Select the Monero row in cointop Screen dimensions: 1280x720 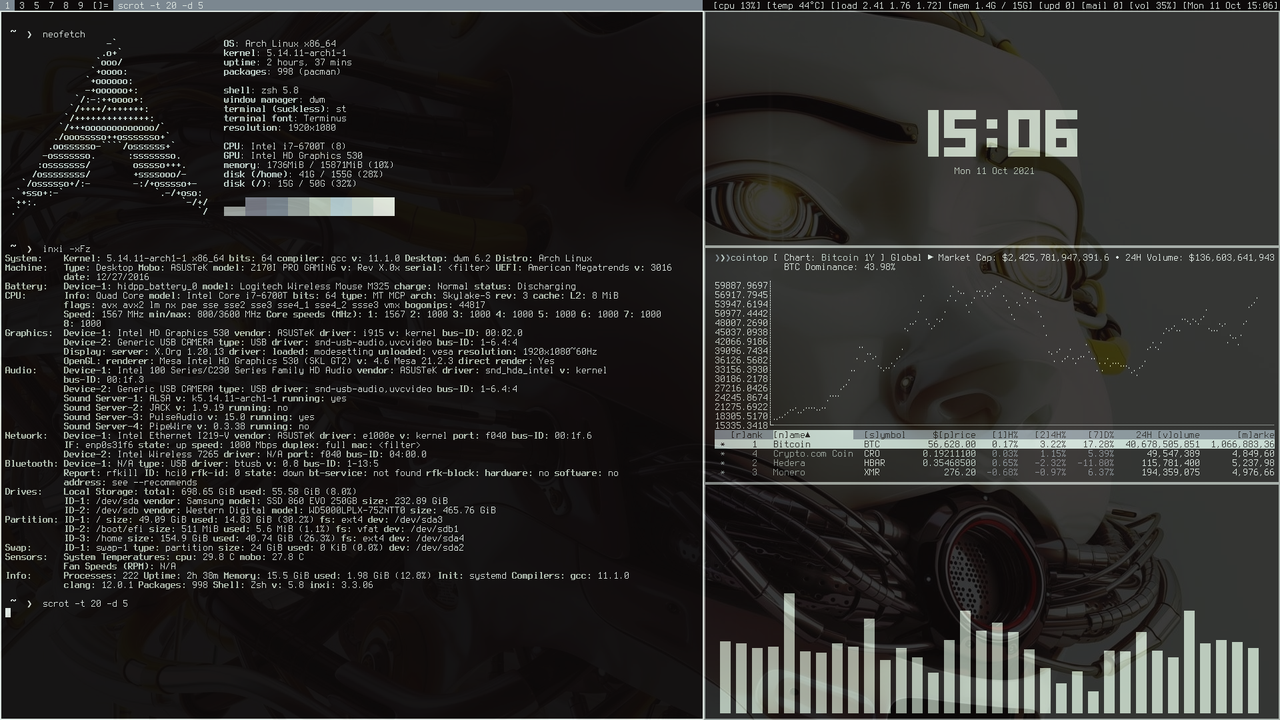[995, 472]
